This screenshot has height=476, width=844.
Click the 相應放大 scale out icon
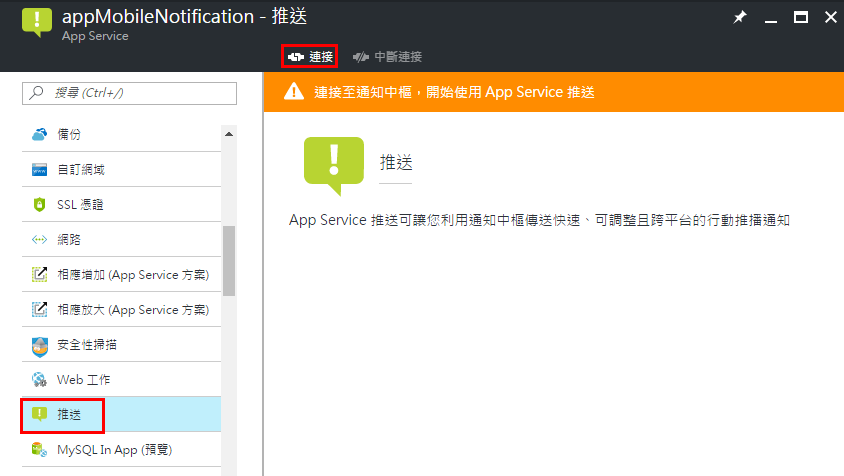(x=39, y=310)
